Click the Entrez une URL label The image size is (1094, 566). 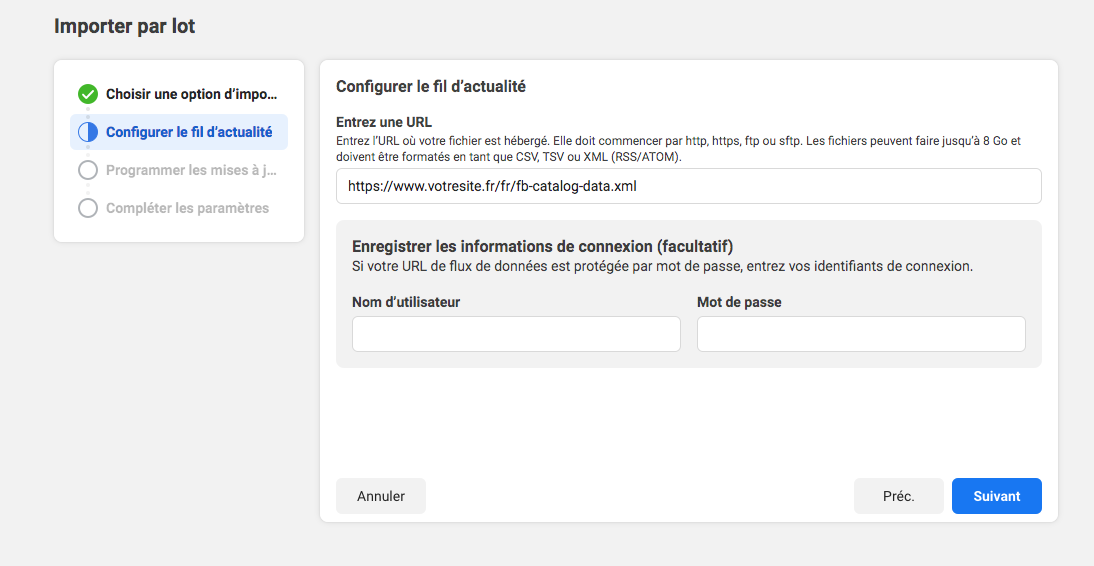(x=384, y=122)
